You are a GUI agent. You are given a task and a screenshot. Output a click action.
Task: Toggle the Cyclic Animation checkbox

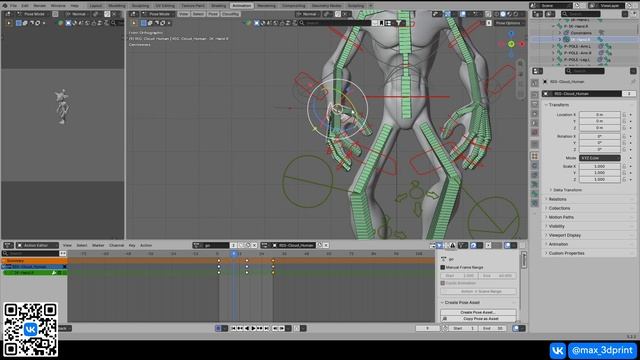442,283
